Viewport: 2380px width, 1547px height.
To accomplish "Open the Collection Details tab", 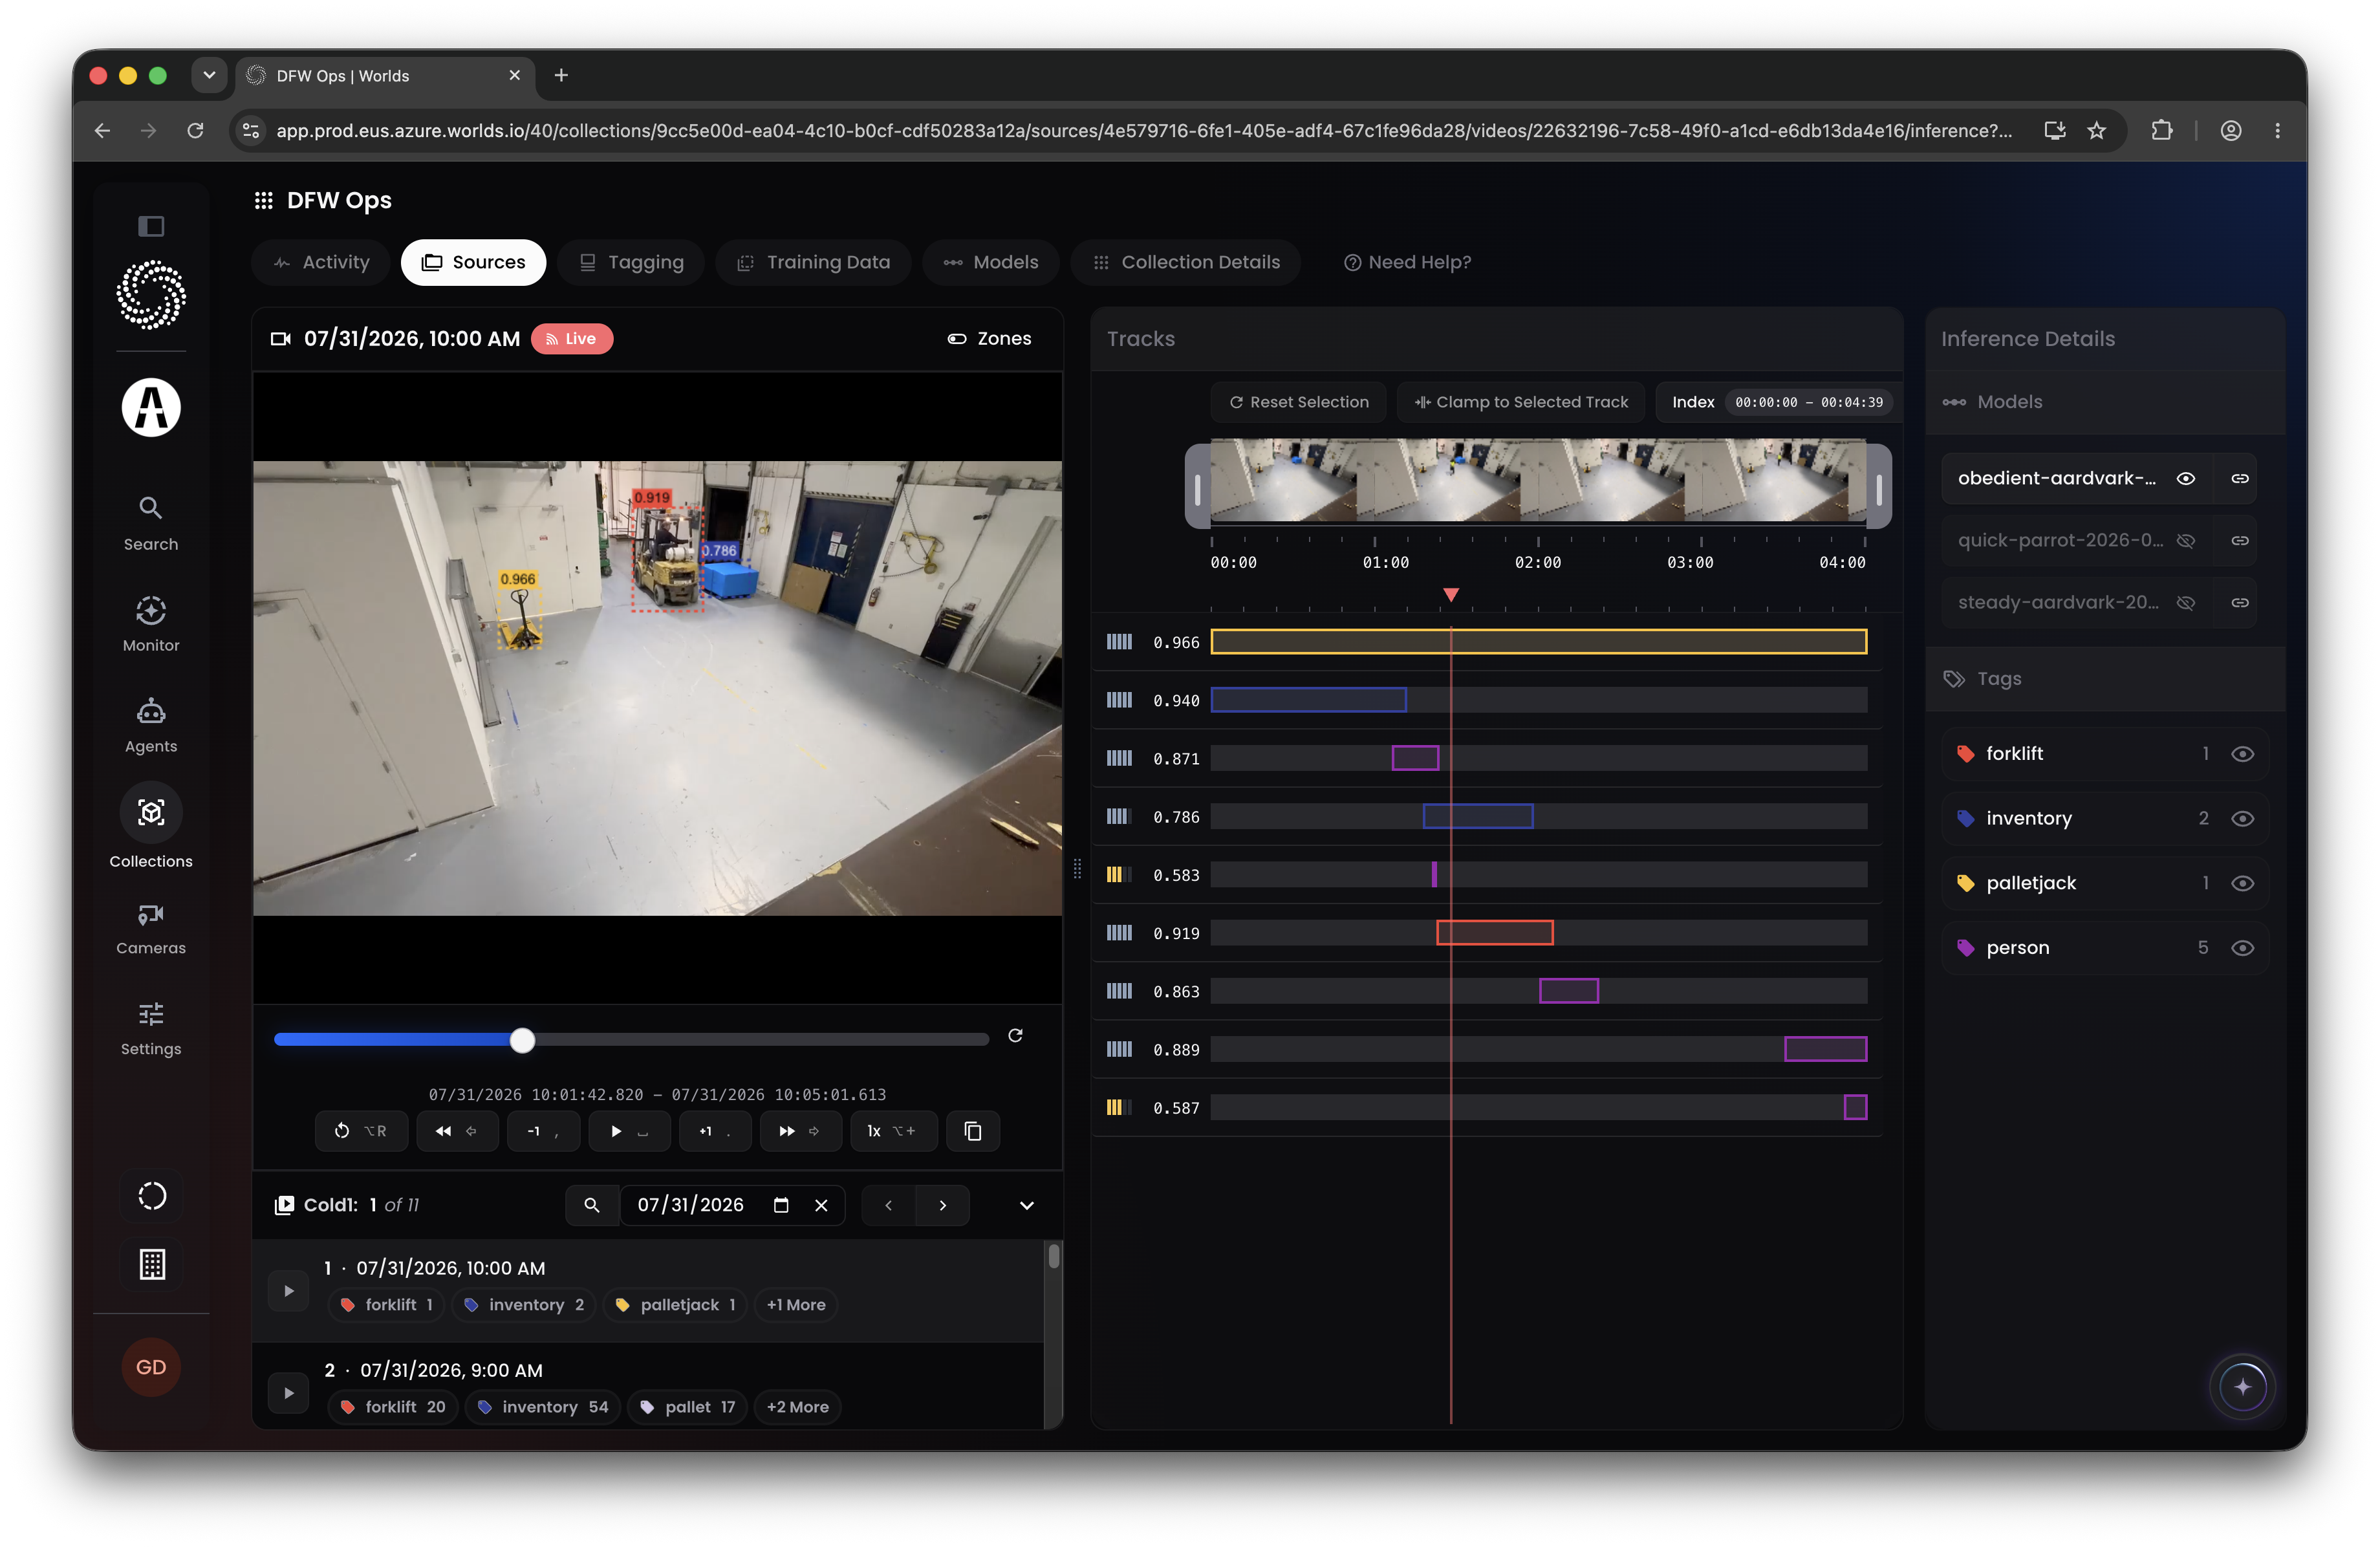I will pyautogui.click(x=1185, y=262).
